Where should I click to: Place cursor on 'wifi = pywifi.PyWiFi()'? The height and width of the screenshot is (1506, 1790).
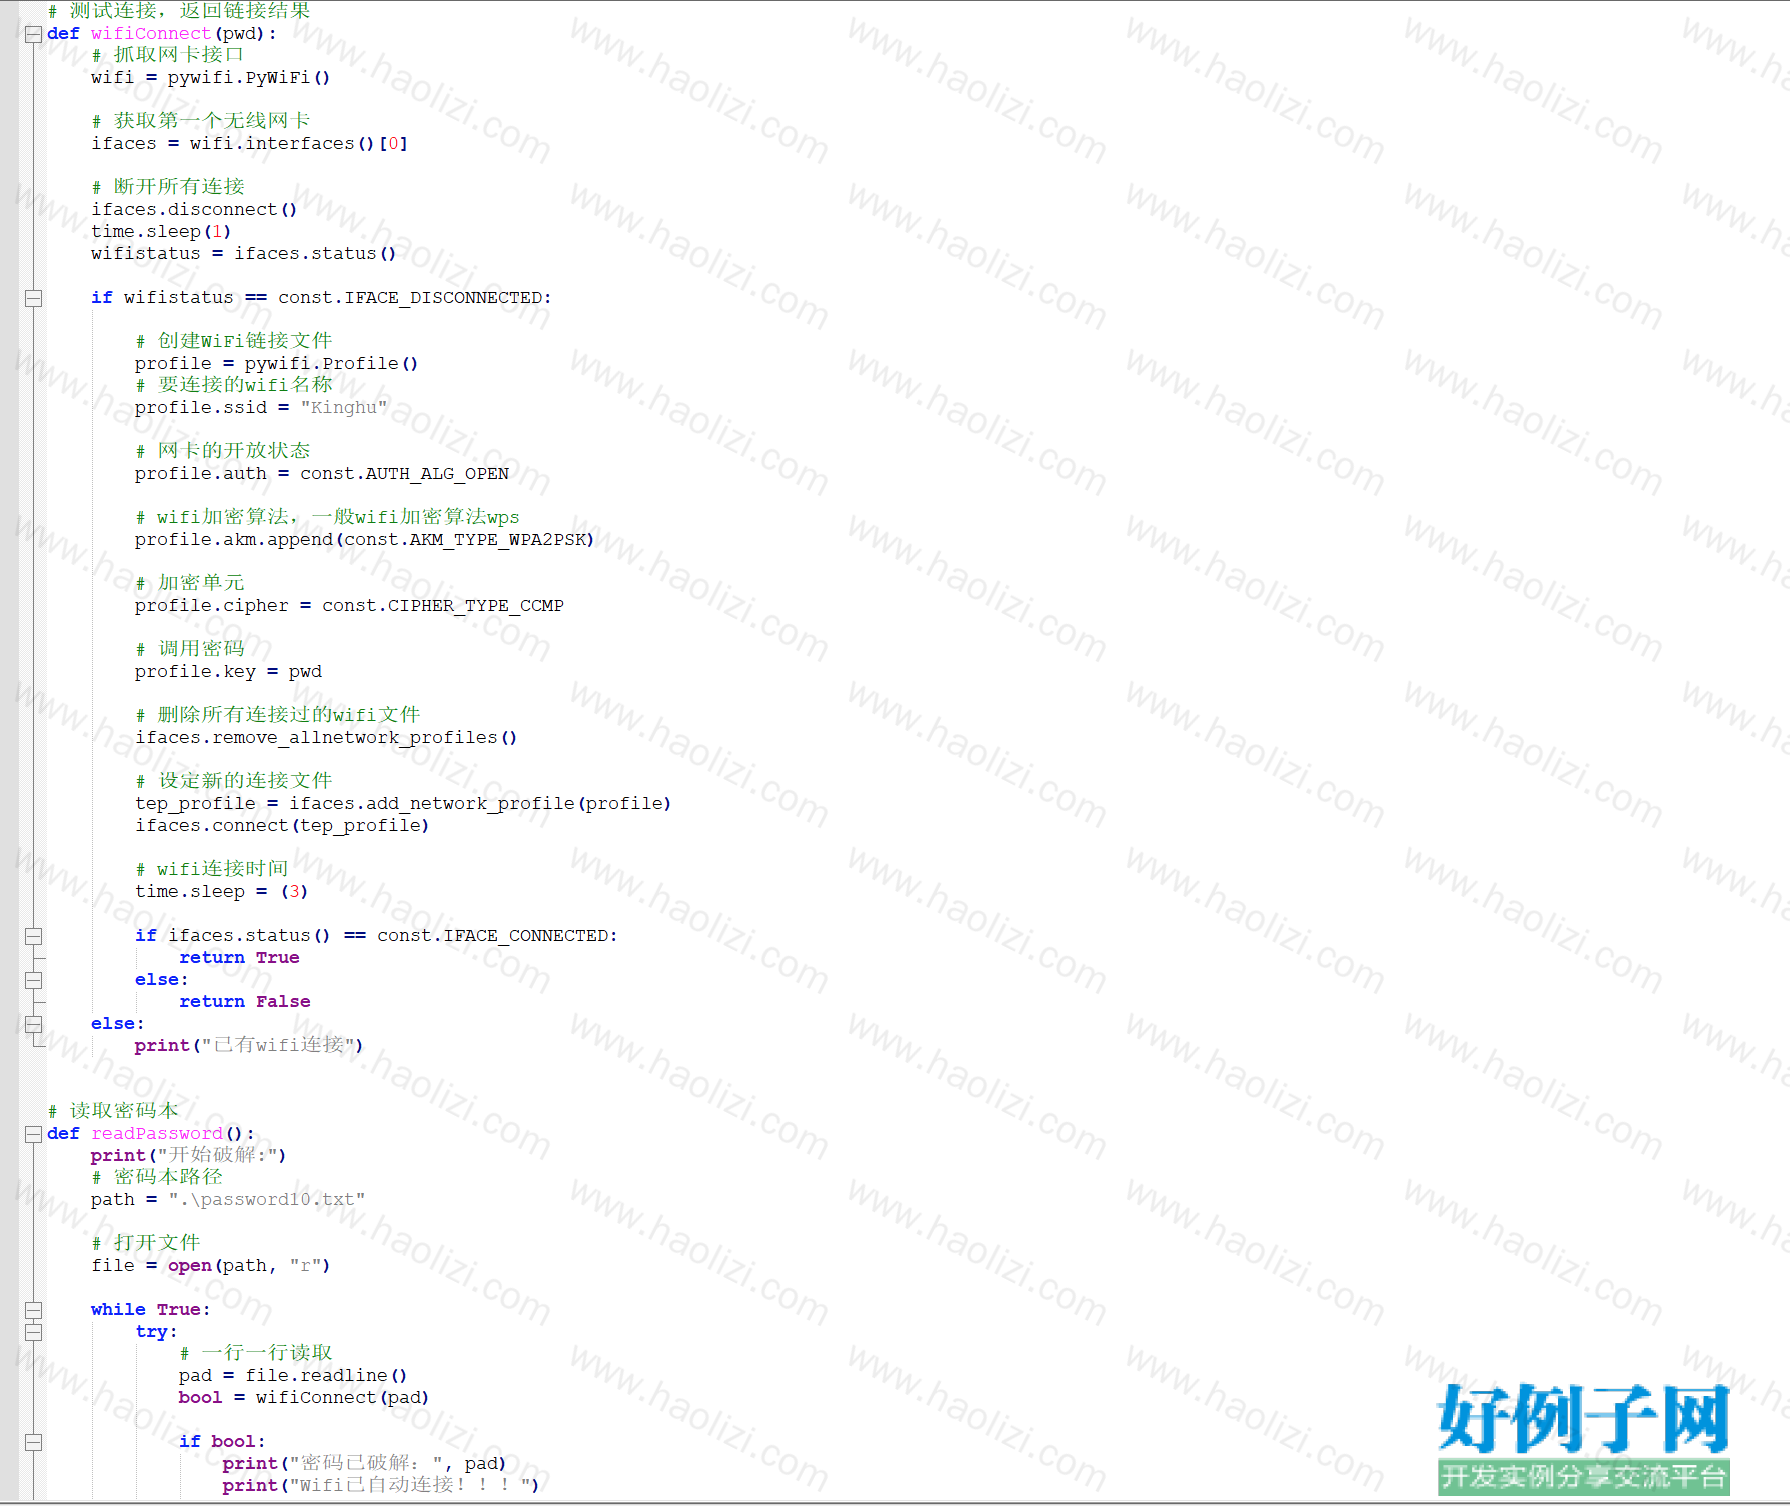tap(210, 78)
